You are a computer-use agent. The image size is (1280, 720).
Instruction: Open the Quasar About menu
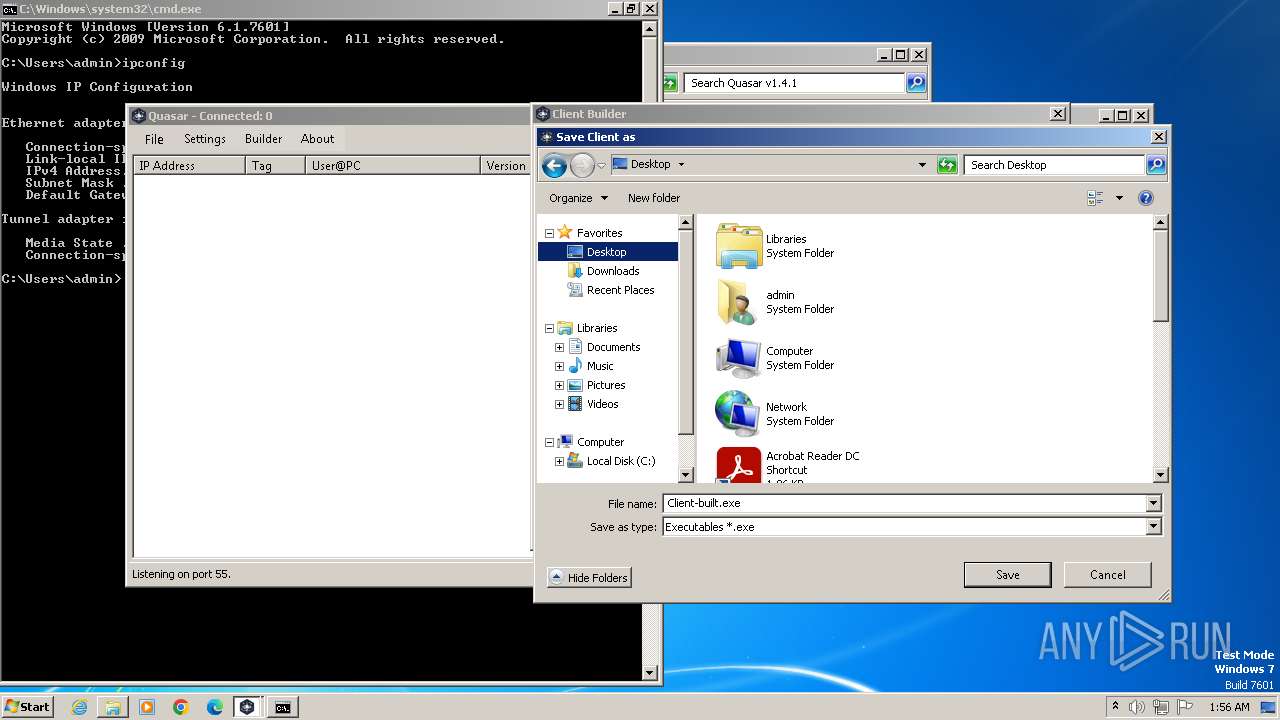[x=318, y=139]
